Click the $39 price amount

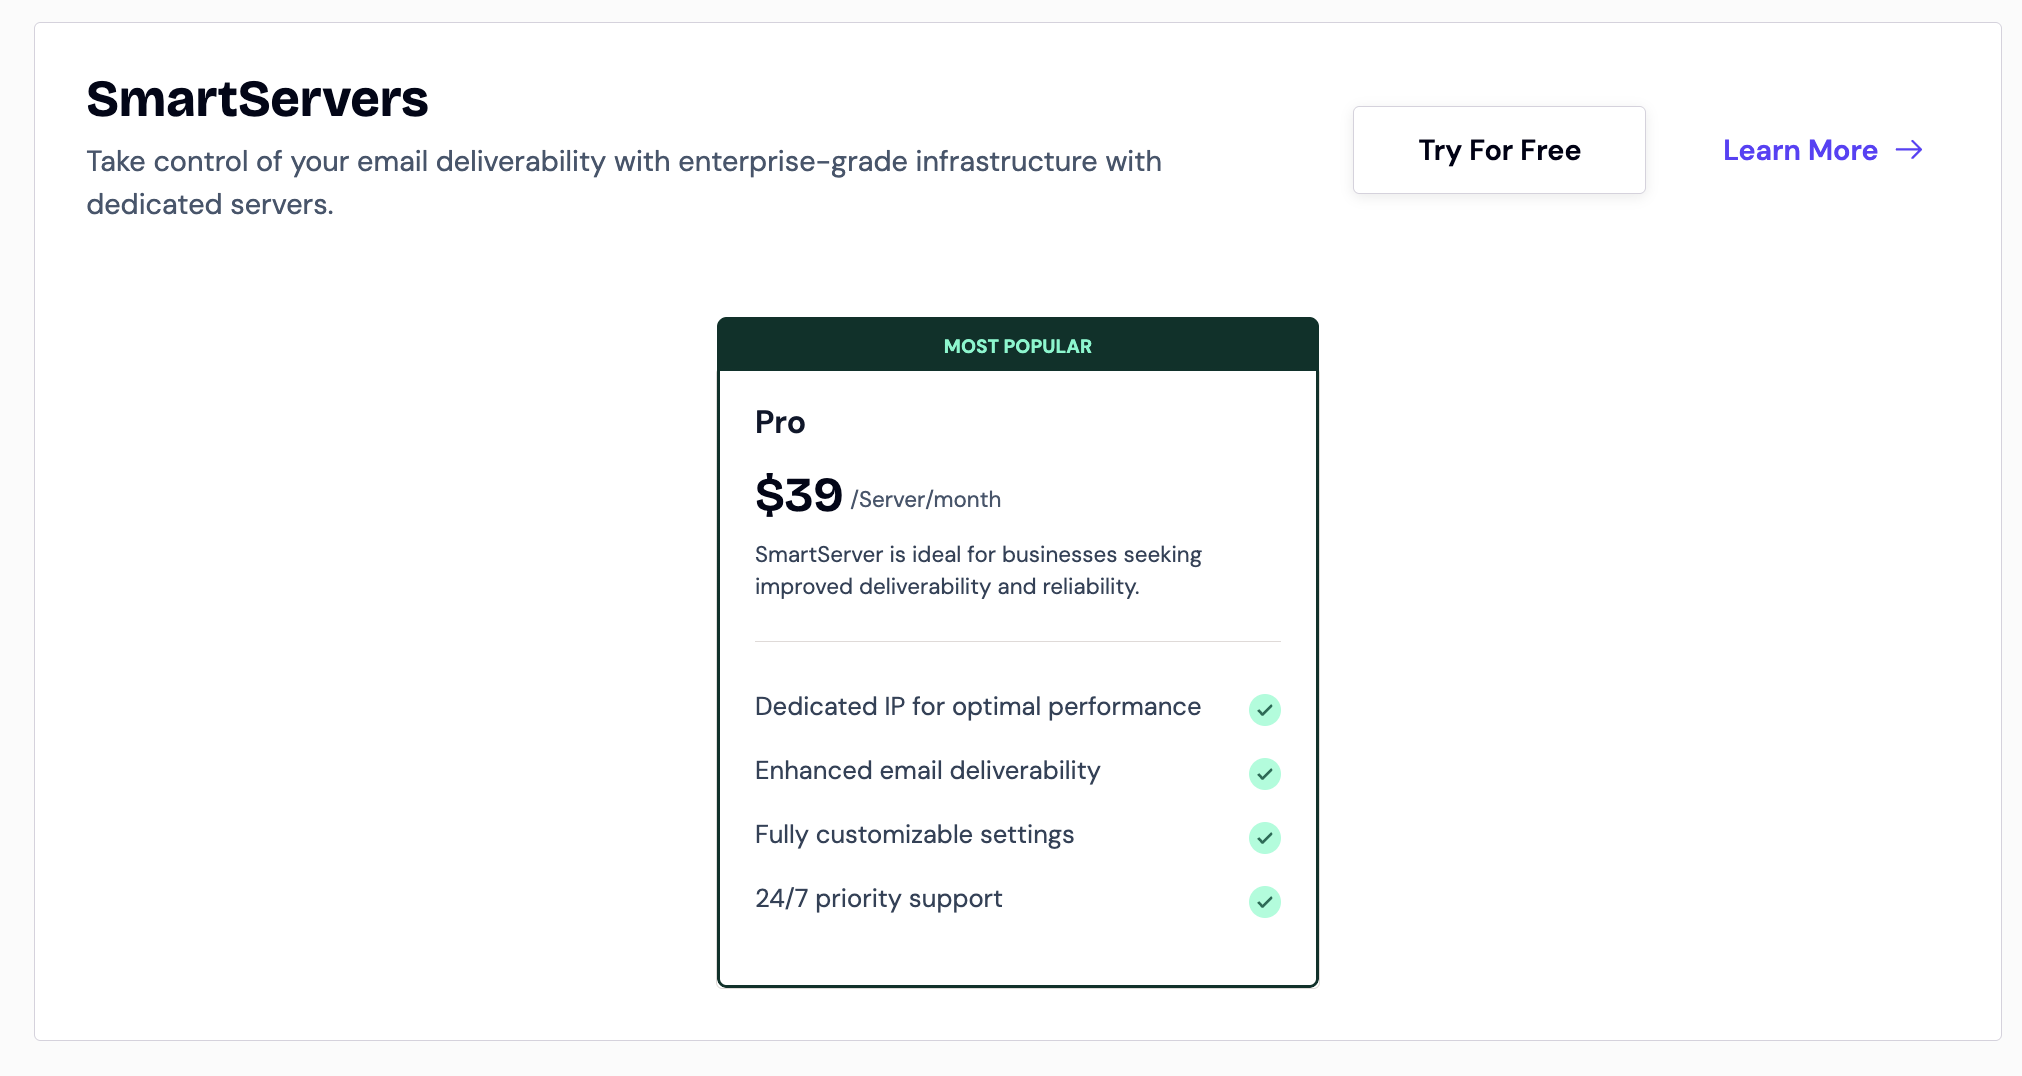click(799, 495)
